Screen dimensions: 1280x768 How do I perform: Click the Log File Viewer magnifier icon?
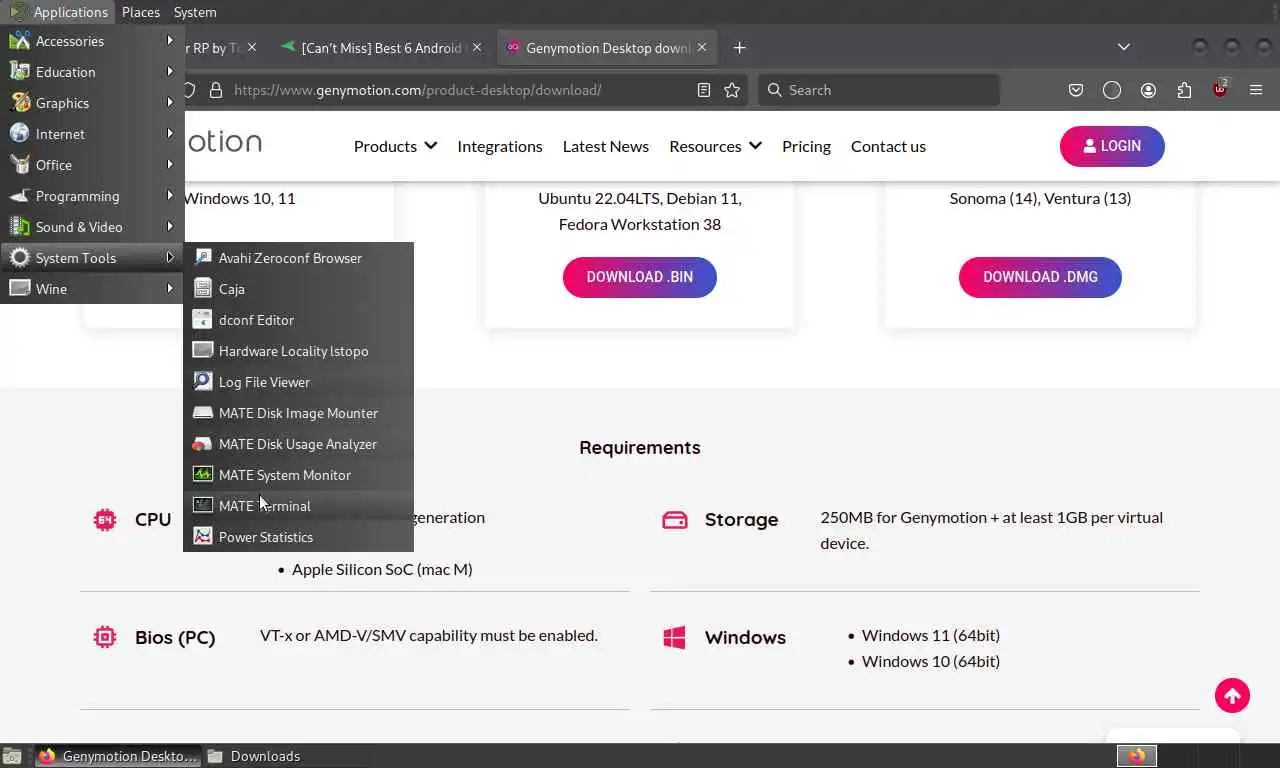tap(203, 382)
